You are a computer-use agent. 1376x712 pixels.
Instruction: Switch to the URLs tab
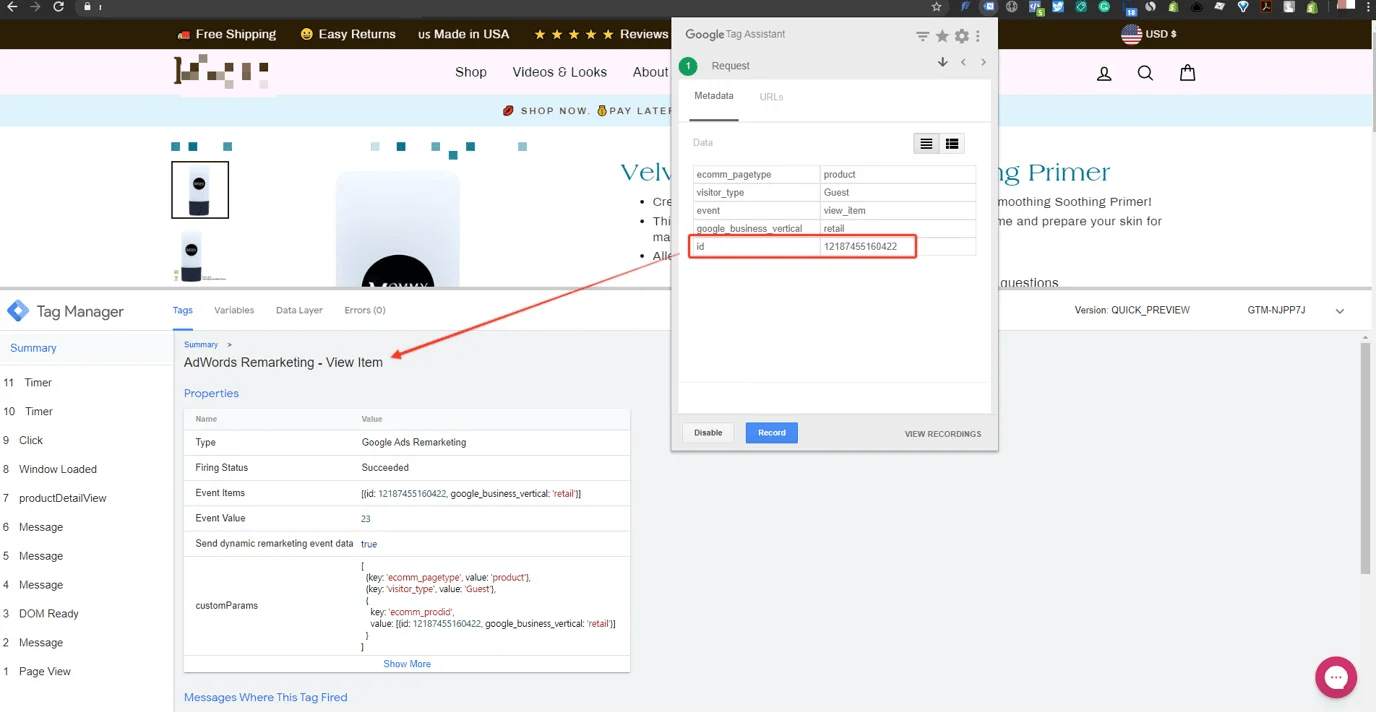[770, 96]
